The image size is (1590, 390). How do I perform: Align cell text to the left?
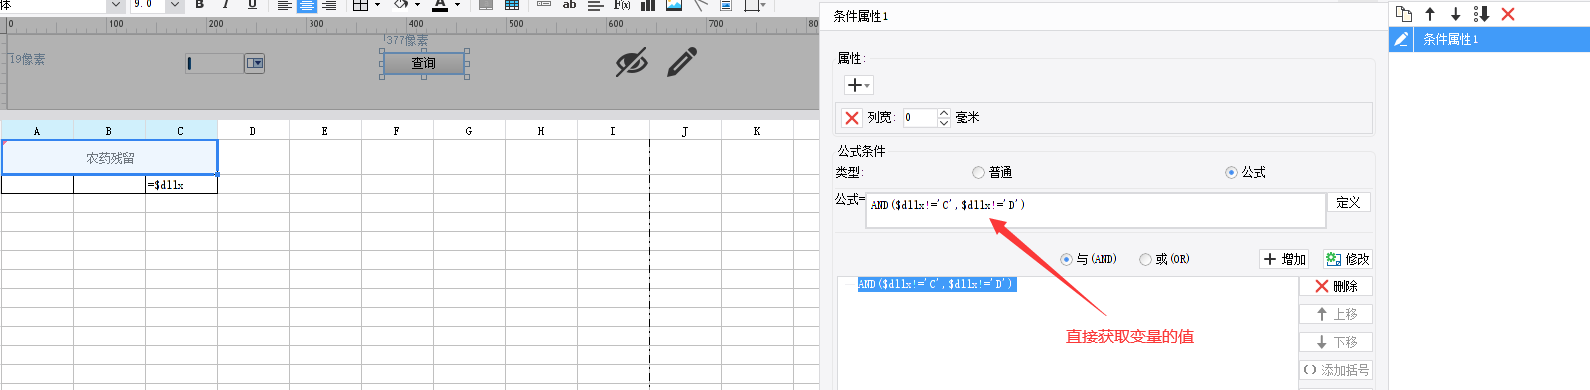[x=285, y=5]
